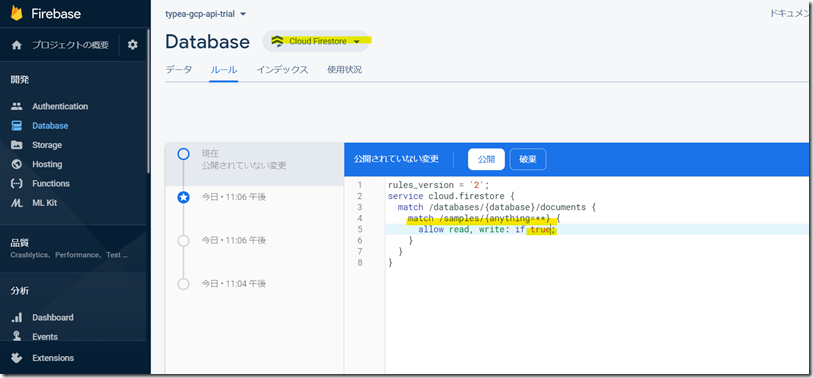Open the typea-gcp-api-trial project dropdown
The height and width of the screenshot is (378, 813).
[x=205, y=13]
